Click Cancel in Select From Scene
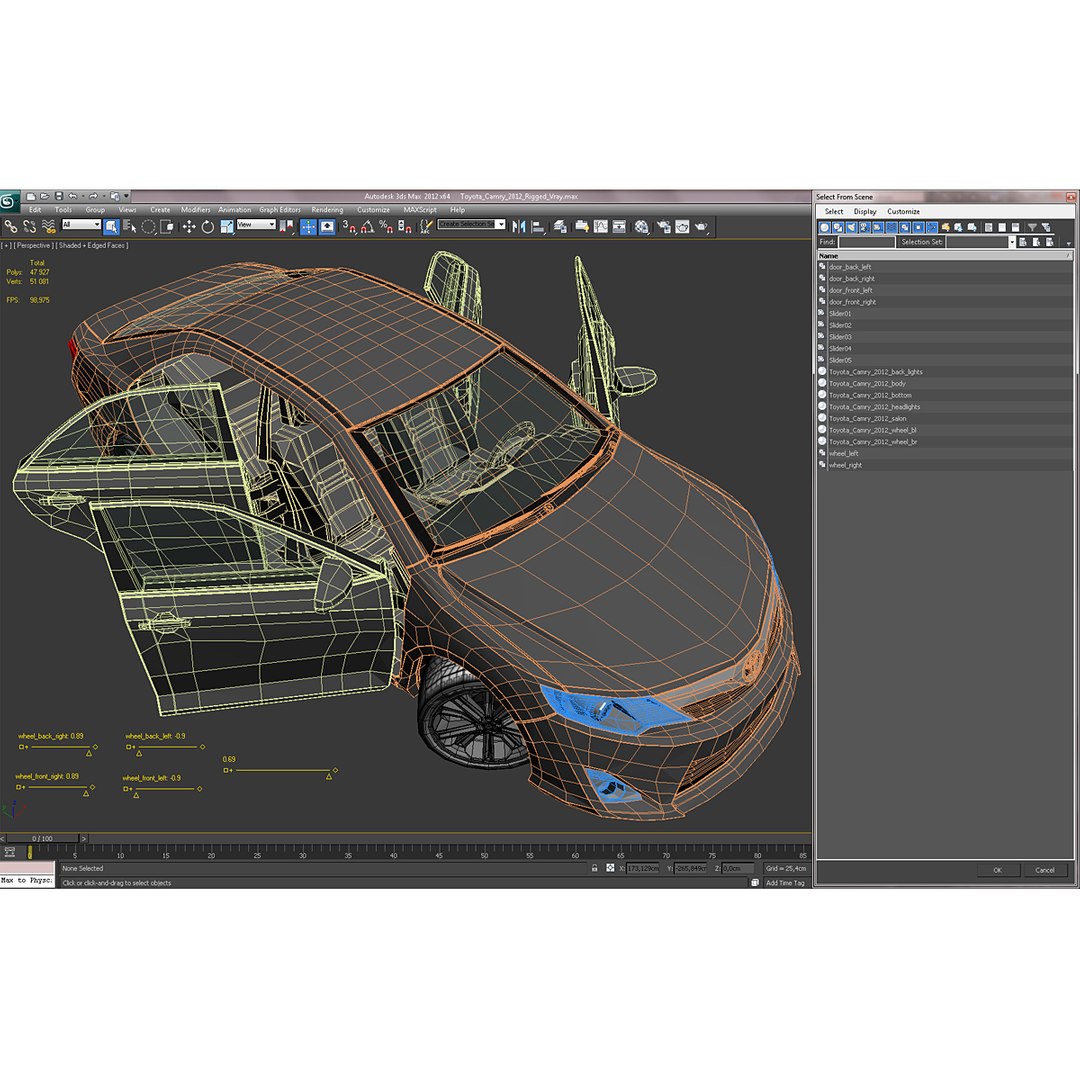Image resolution: width=1080 pixels, height=1080 pixels. [1045, 870]
